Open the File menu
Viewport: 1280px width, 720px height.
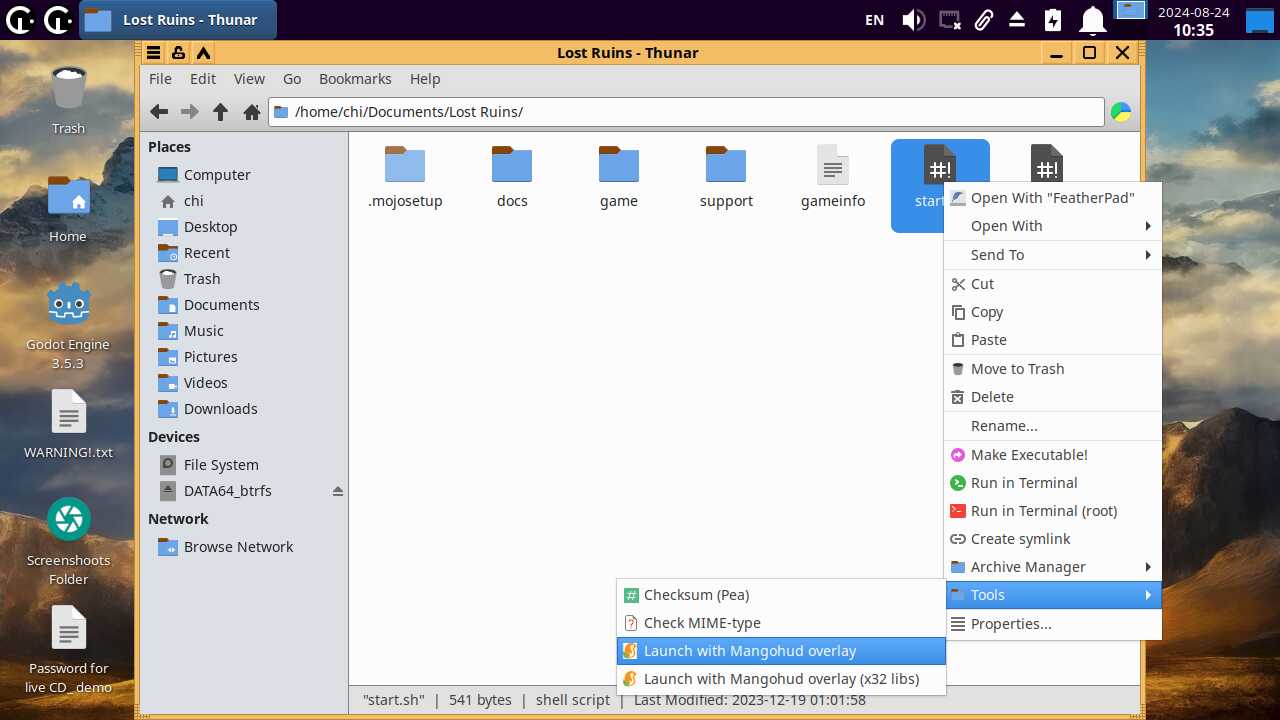click(160, 79)
